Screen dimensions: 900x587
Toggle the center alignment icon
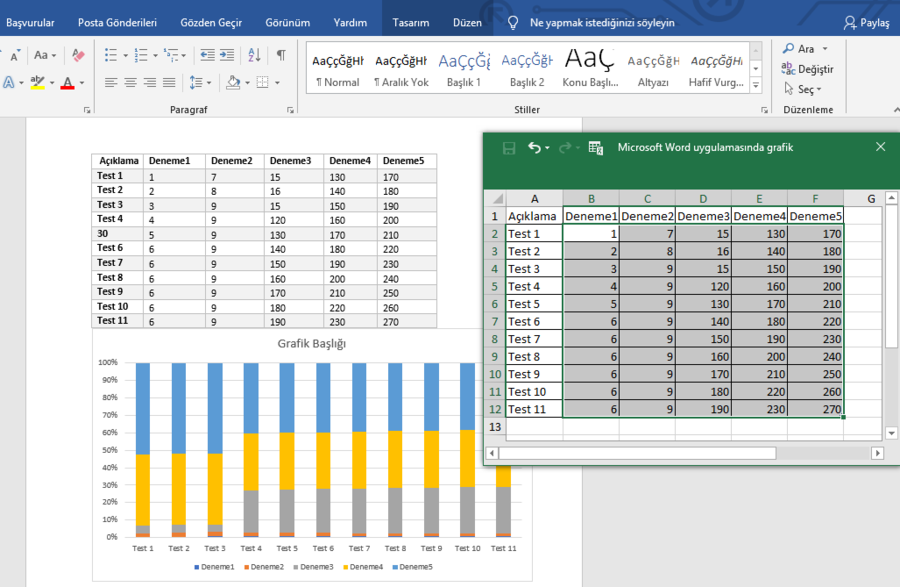click(130, 83)
